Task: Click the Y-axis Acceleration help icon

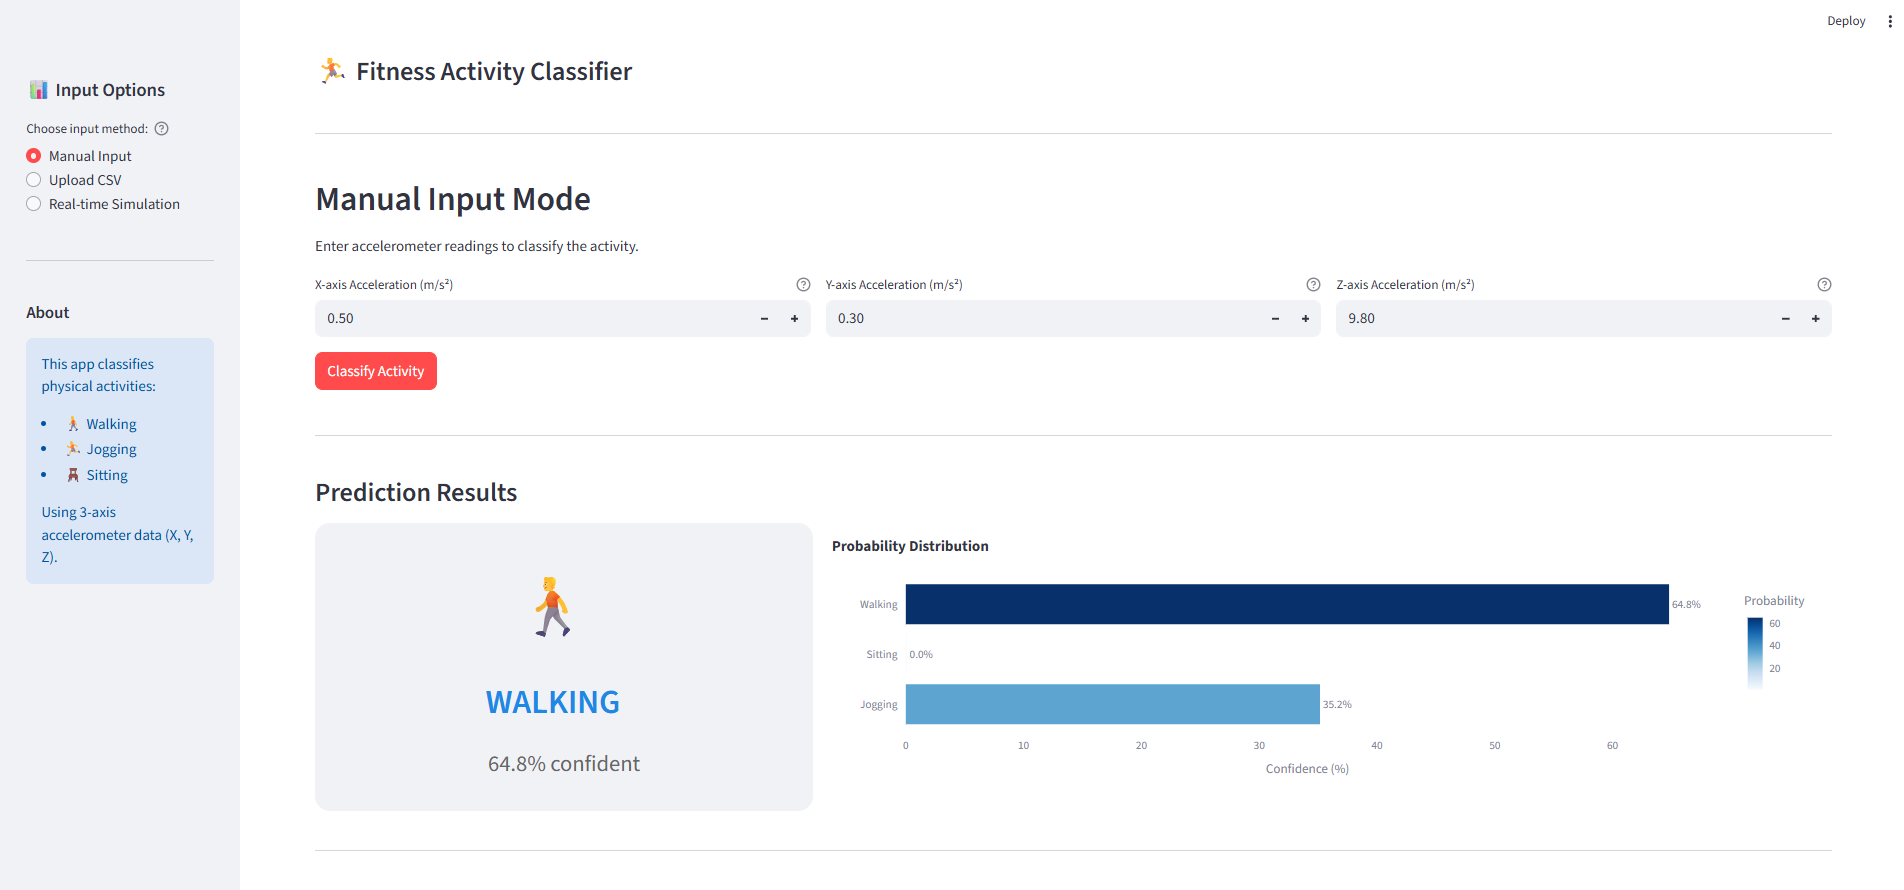Action: 1313,285
